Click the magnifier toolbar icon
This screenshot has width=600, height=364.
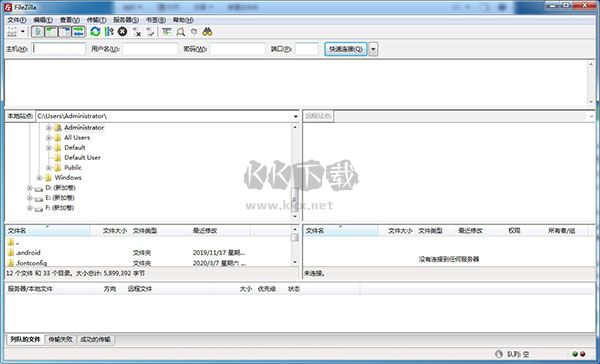181,32
